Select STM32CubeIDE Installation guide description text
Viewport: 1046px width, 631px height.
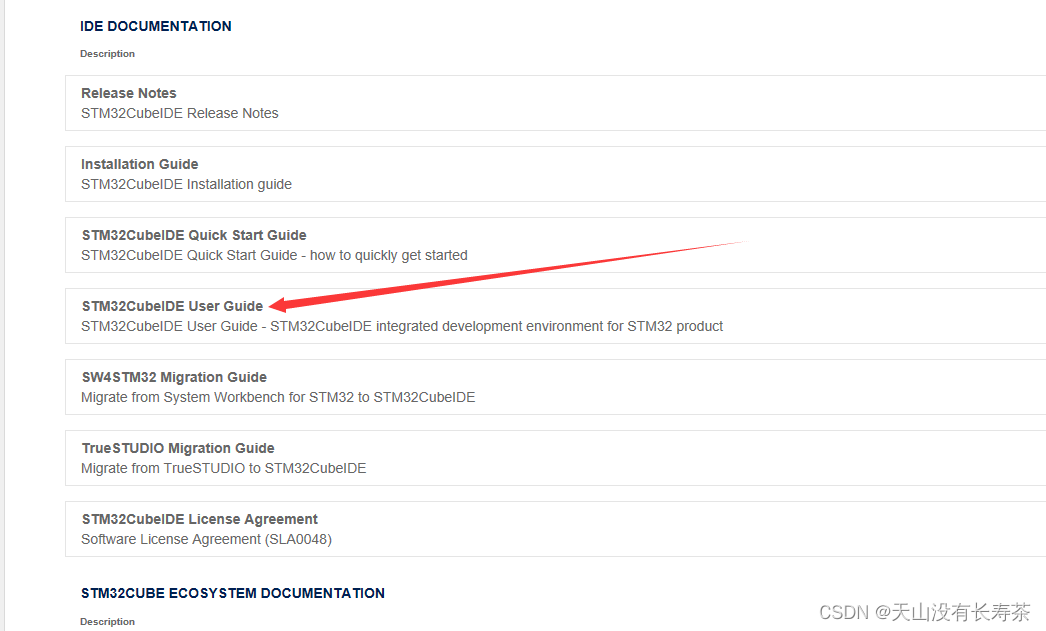coord(186,184)
